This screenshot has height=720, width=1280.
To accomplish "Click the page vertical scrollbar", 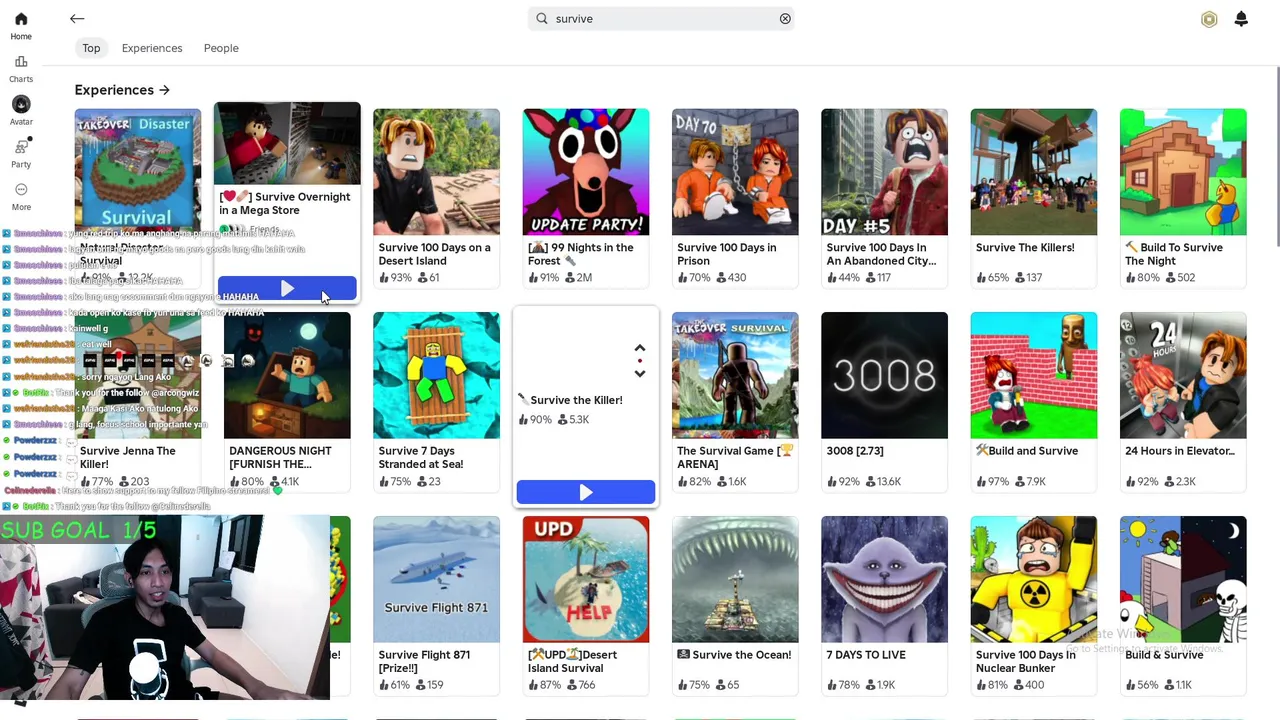I will (x=1276, y=155).
